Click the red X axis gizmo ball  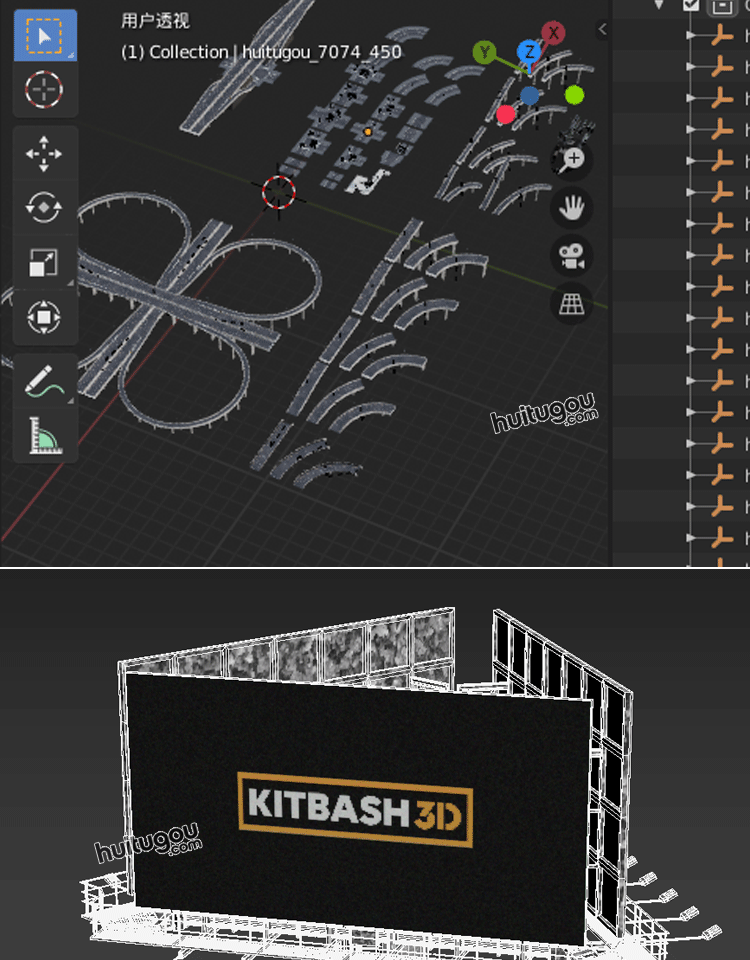(553, 33)
